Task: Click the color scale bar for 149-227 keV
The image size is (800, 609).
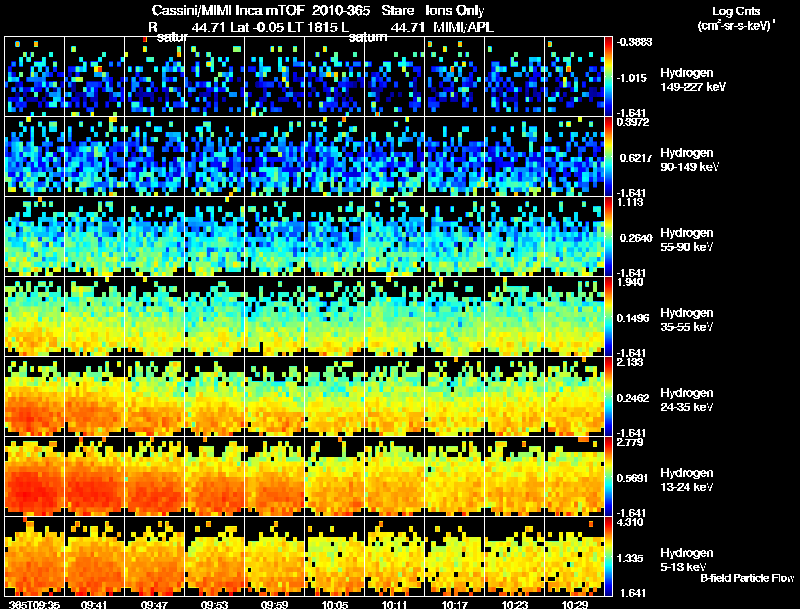Action: point(608,76)
